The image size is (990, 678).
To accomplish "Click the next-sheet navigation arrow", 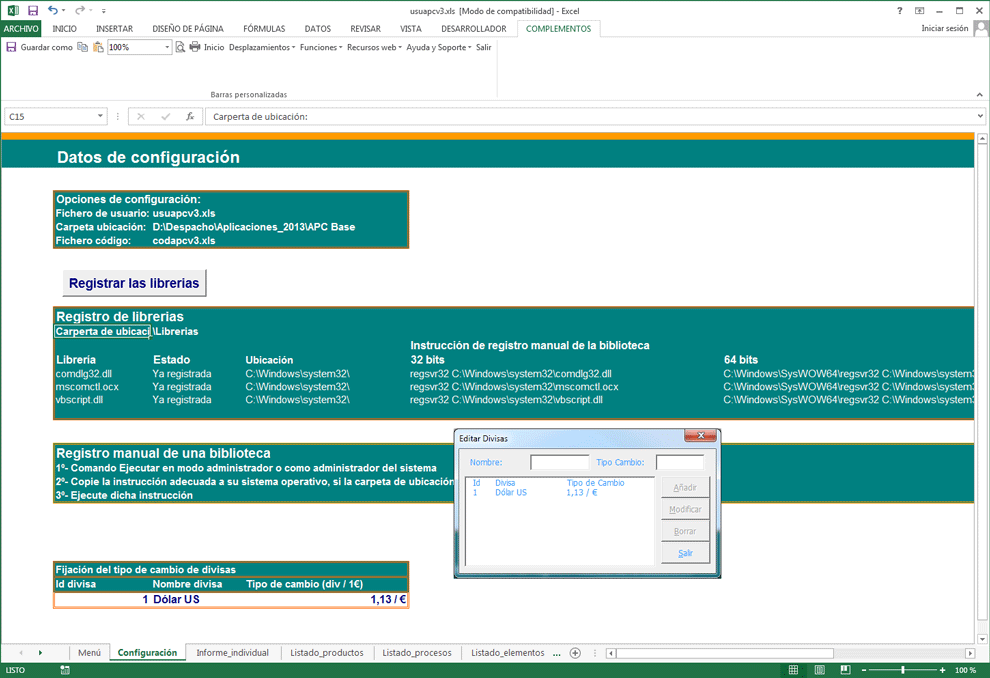I will coord(40,653).
